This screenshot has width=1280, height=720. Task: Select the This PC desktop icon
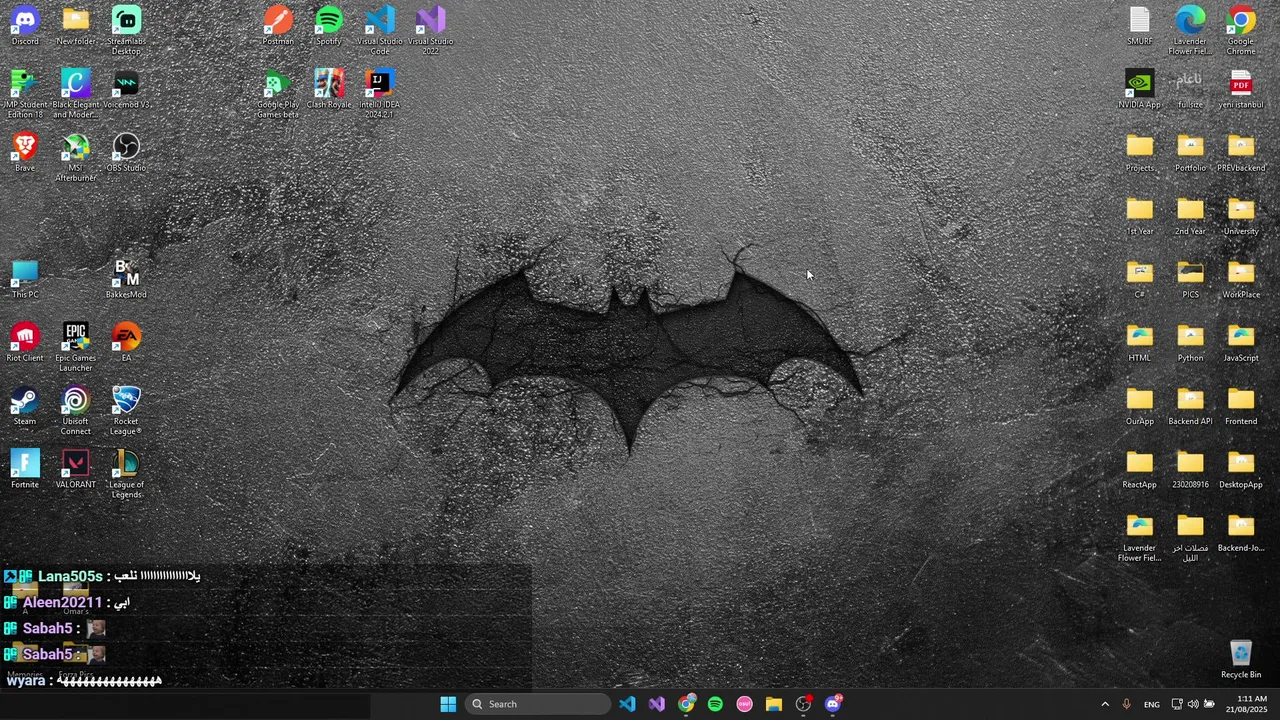coord(25,279)
